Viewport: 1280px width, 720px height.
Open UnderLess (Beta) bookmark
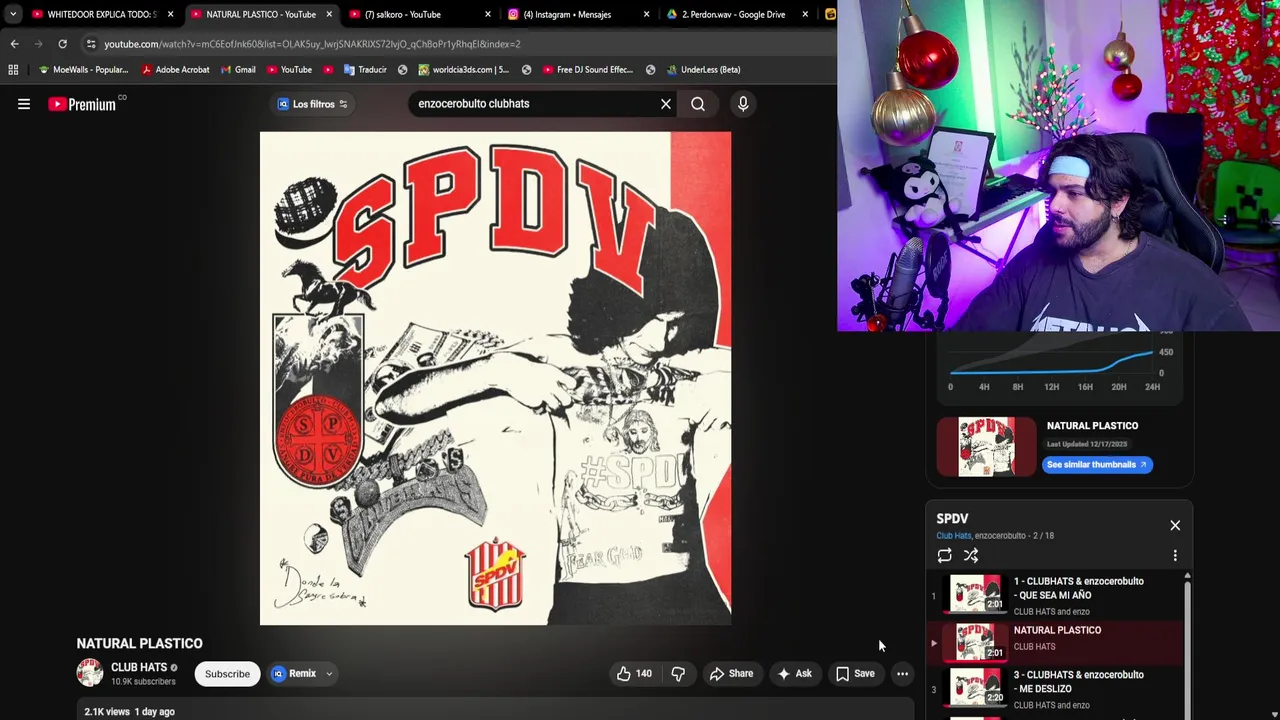[703, 70]
